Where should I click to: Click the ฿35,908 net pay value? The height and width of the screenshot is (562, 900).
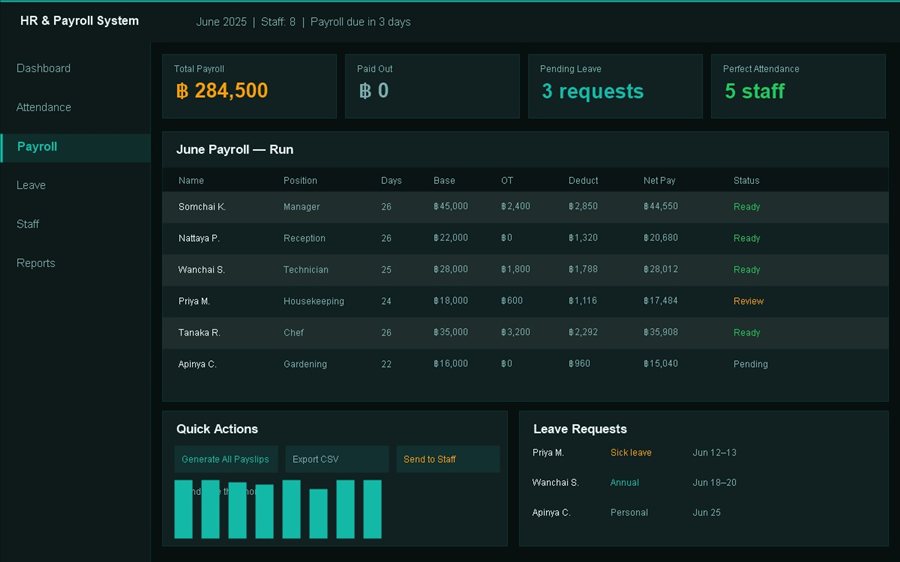point(661,332)
